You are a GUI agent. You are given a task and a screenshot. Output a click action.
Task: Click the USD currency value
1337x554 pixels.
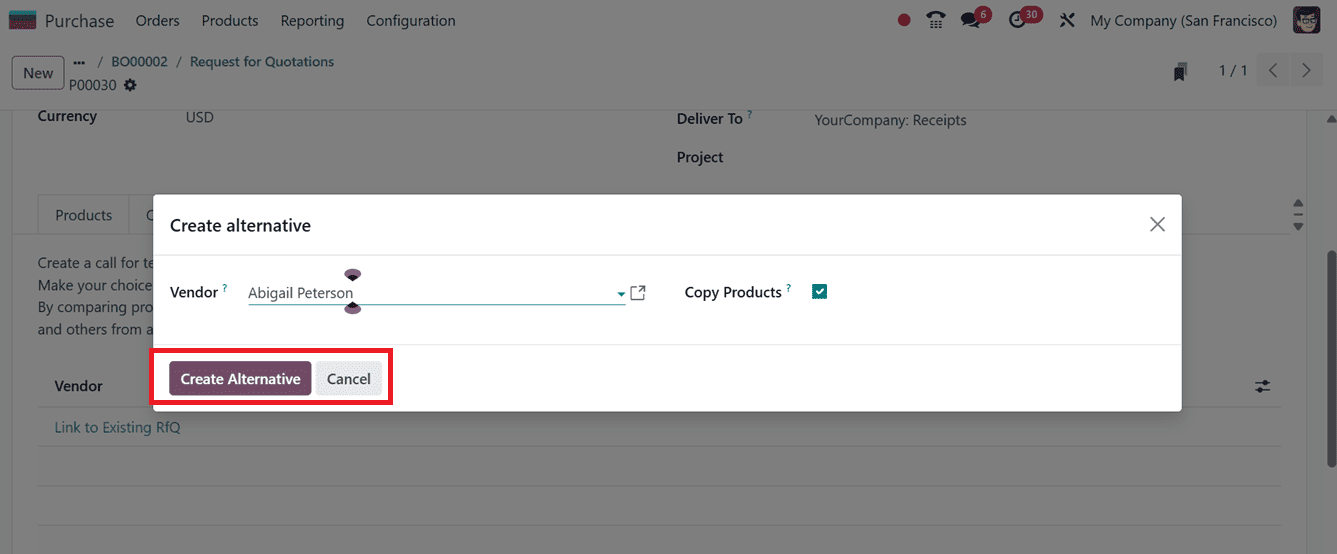[200, 117]
